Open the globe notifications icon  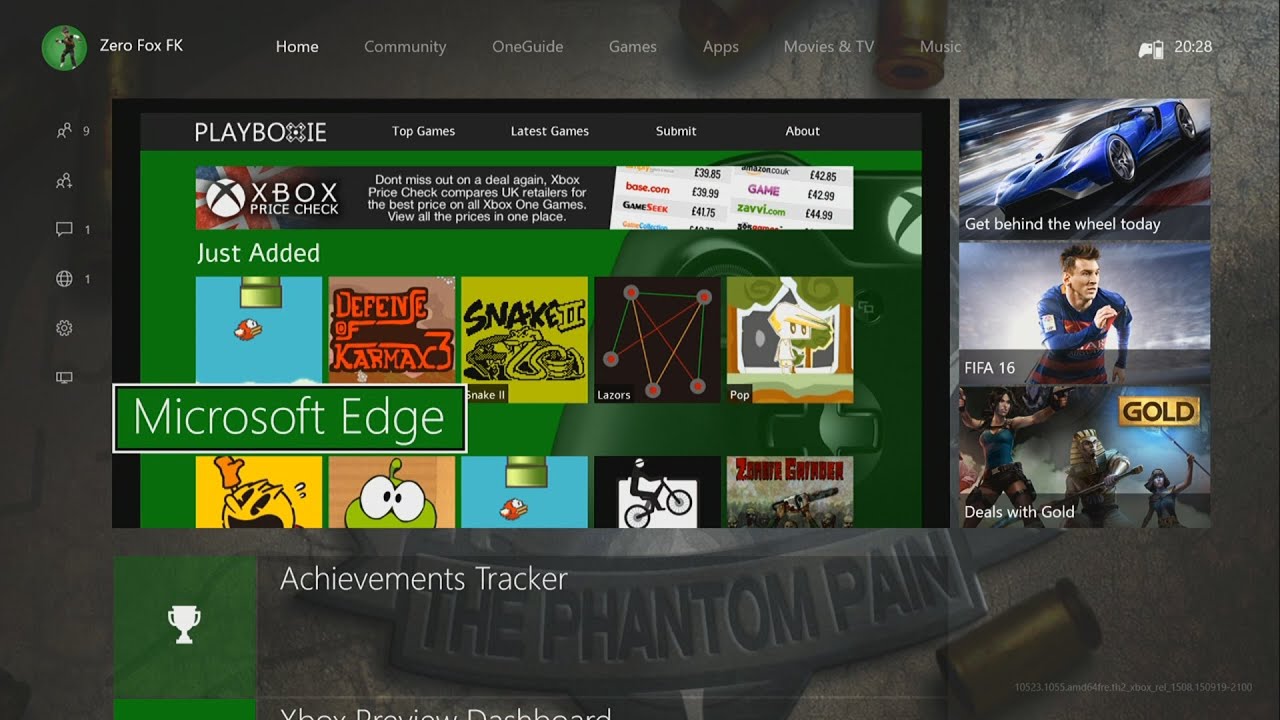(x=64, y=279)
